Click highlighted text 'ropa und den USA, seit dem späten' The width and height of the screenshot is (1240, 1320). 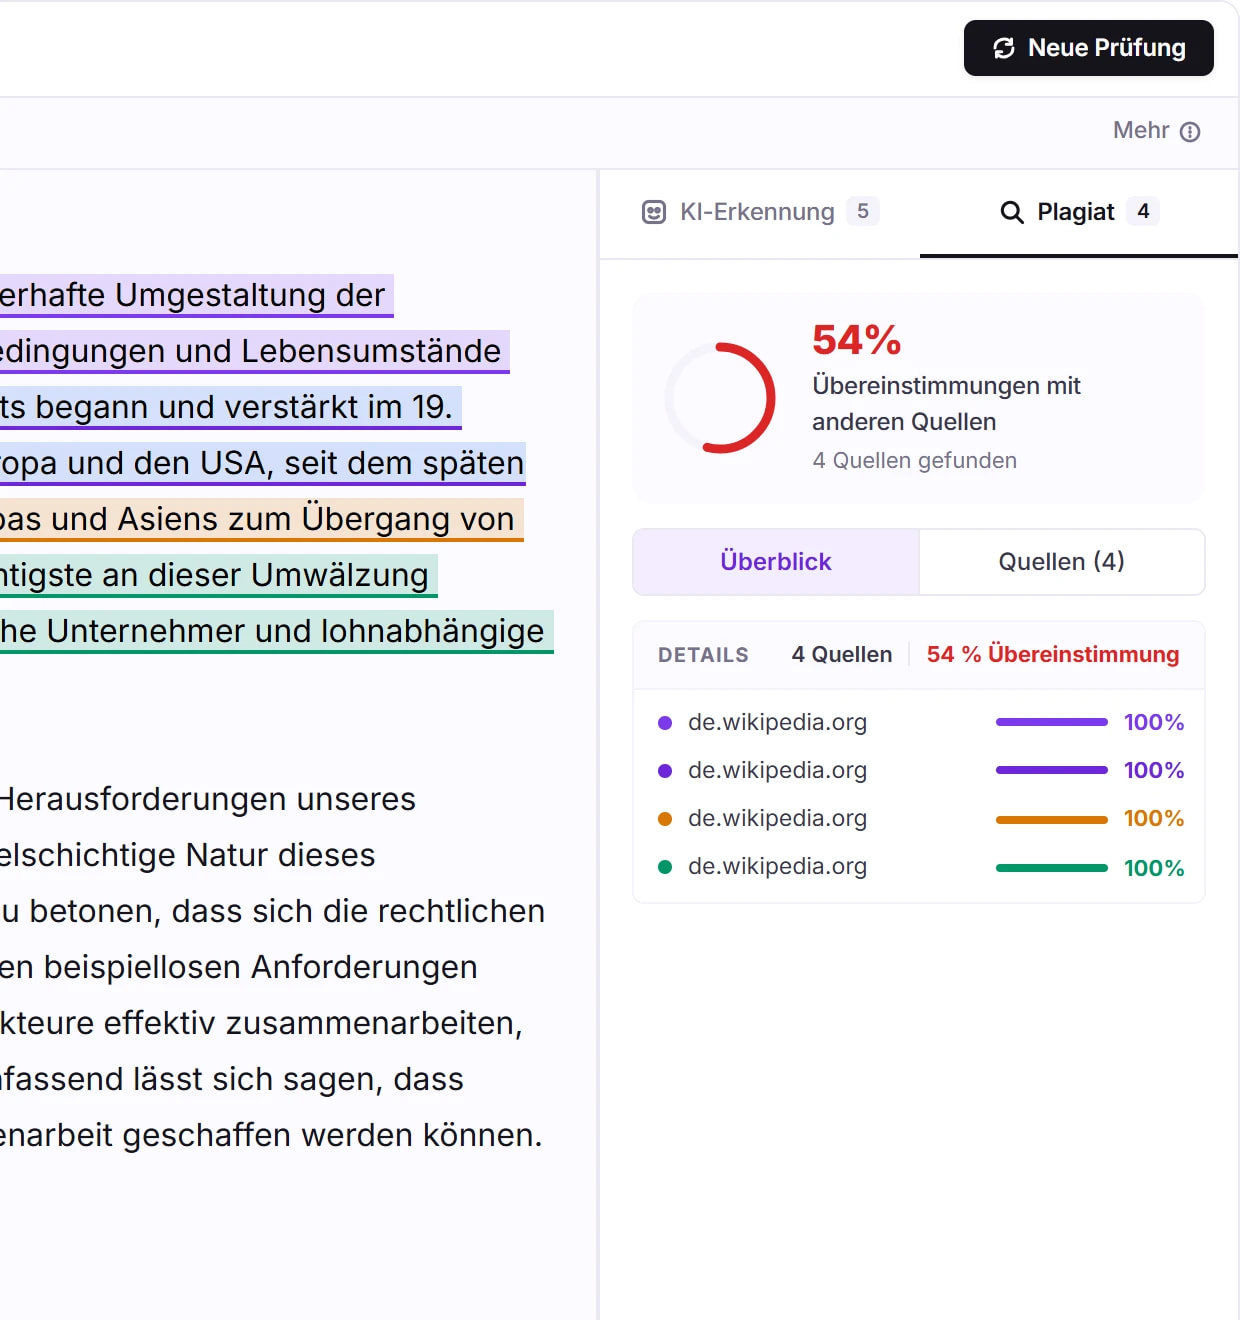coord(262,464)
